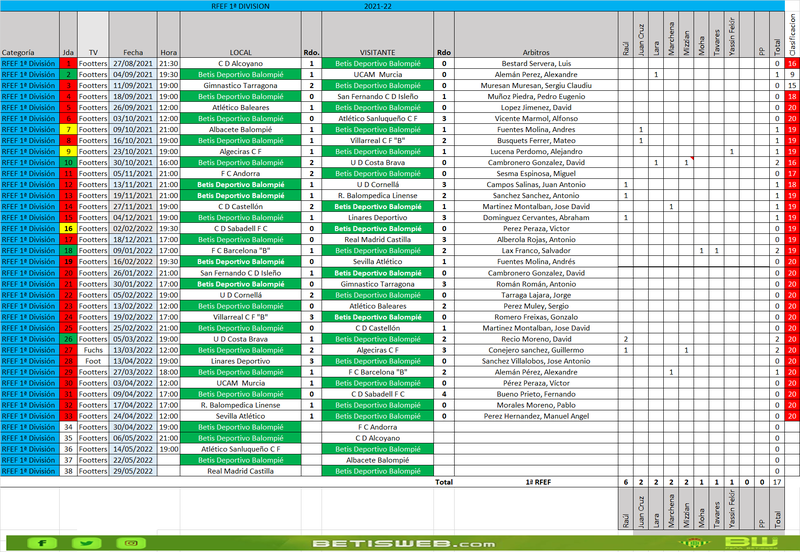Image resolution: width=800 pixels, height=552 pixels.
Task: Select the 'Albacete Balompié' local cell in matchday 7
Action: coord(240,130)
